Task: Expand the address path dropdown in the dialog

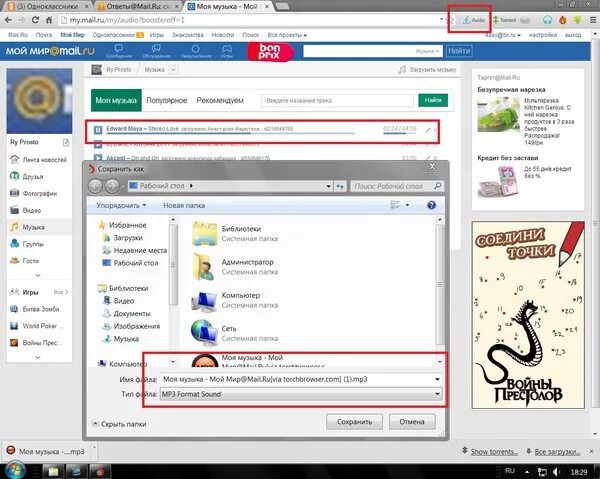Action: [328, 186]
